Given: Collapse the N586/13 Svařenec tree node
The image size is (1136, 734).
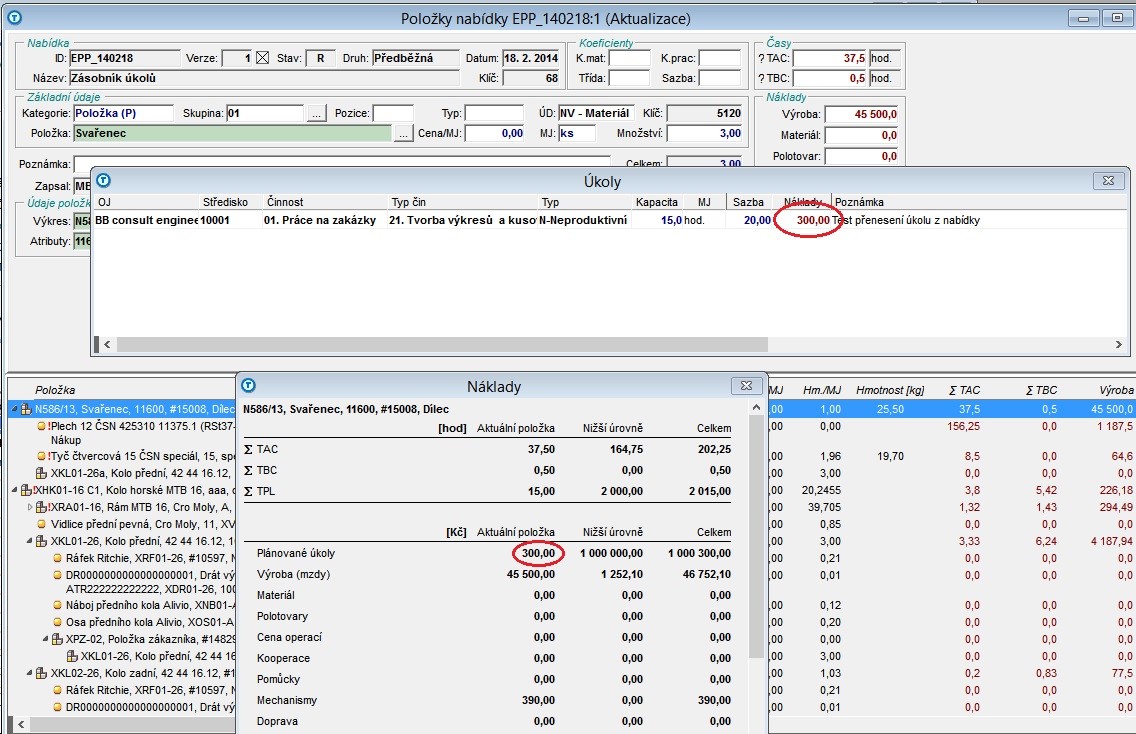Looking at the screenshot, I should coord(14,409).
